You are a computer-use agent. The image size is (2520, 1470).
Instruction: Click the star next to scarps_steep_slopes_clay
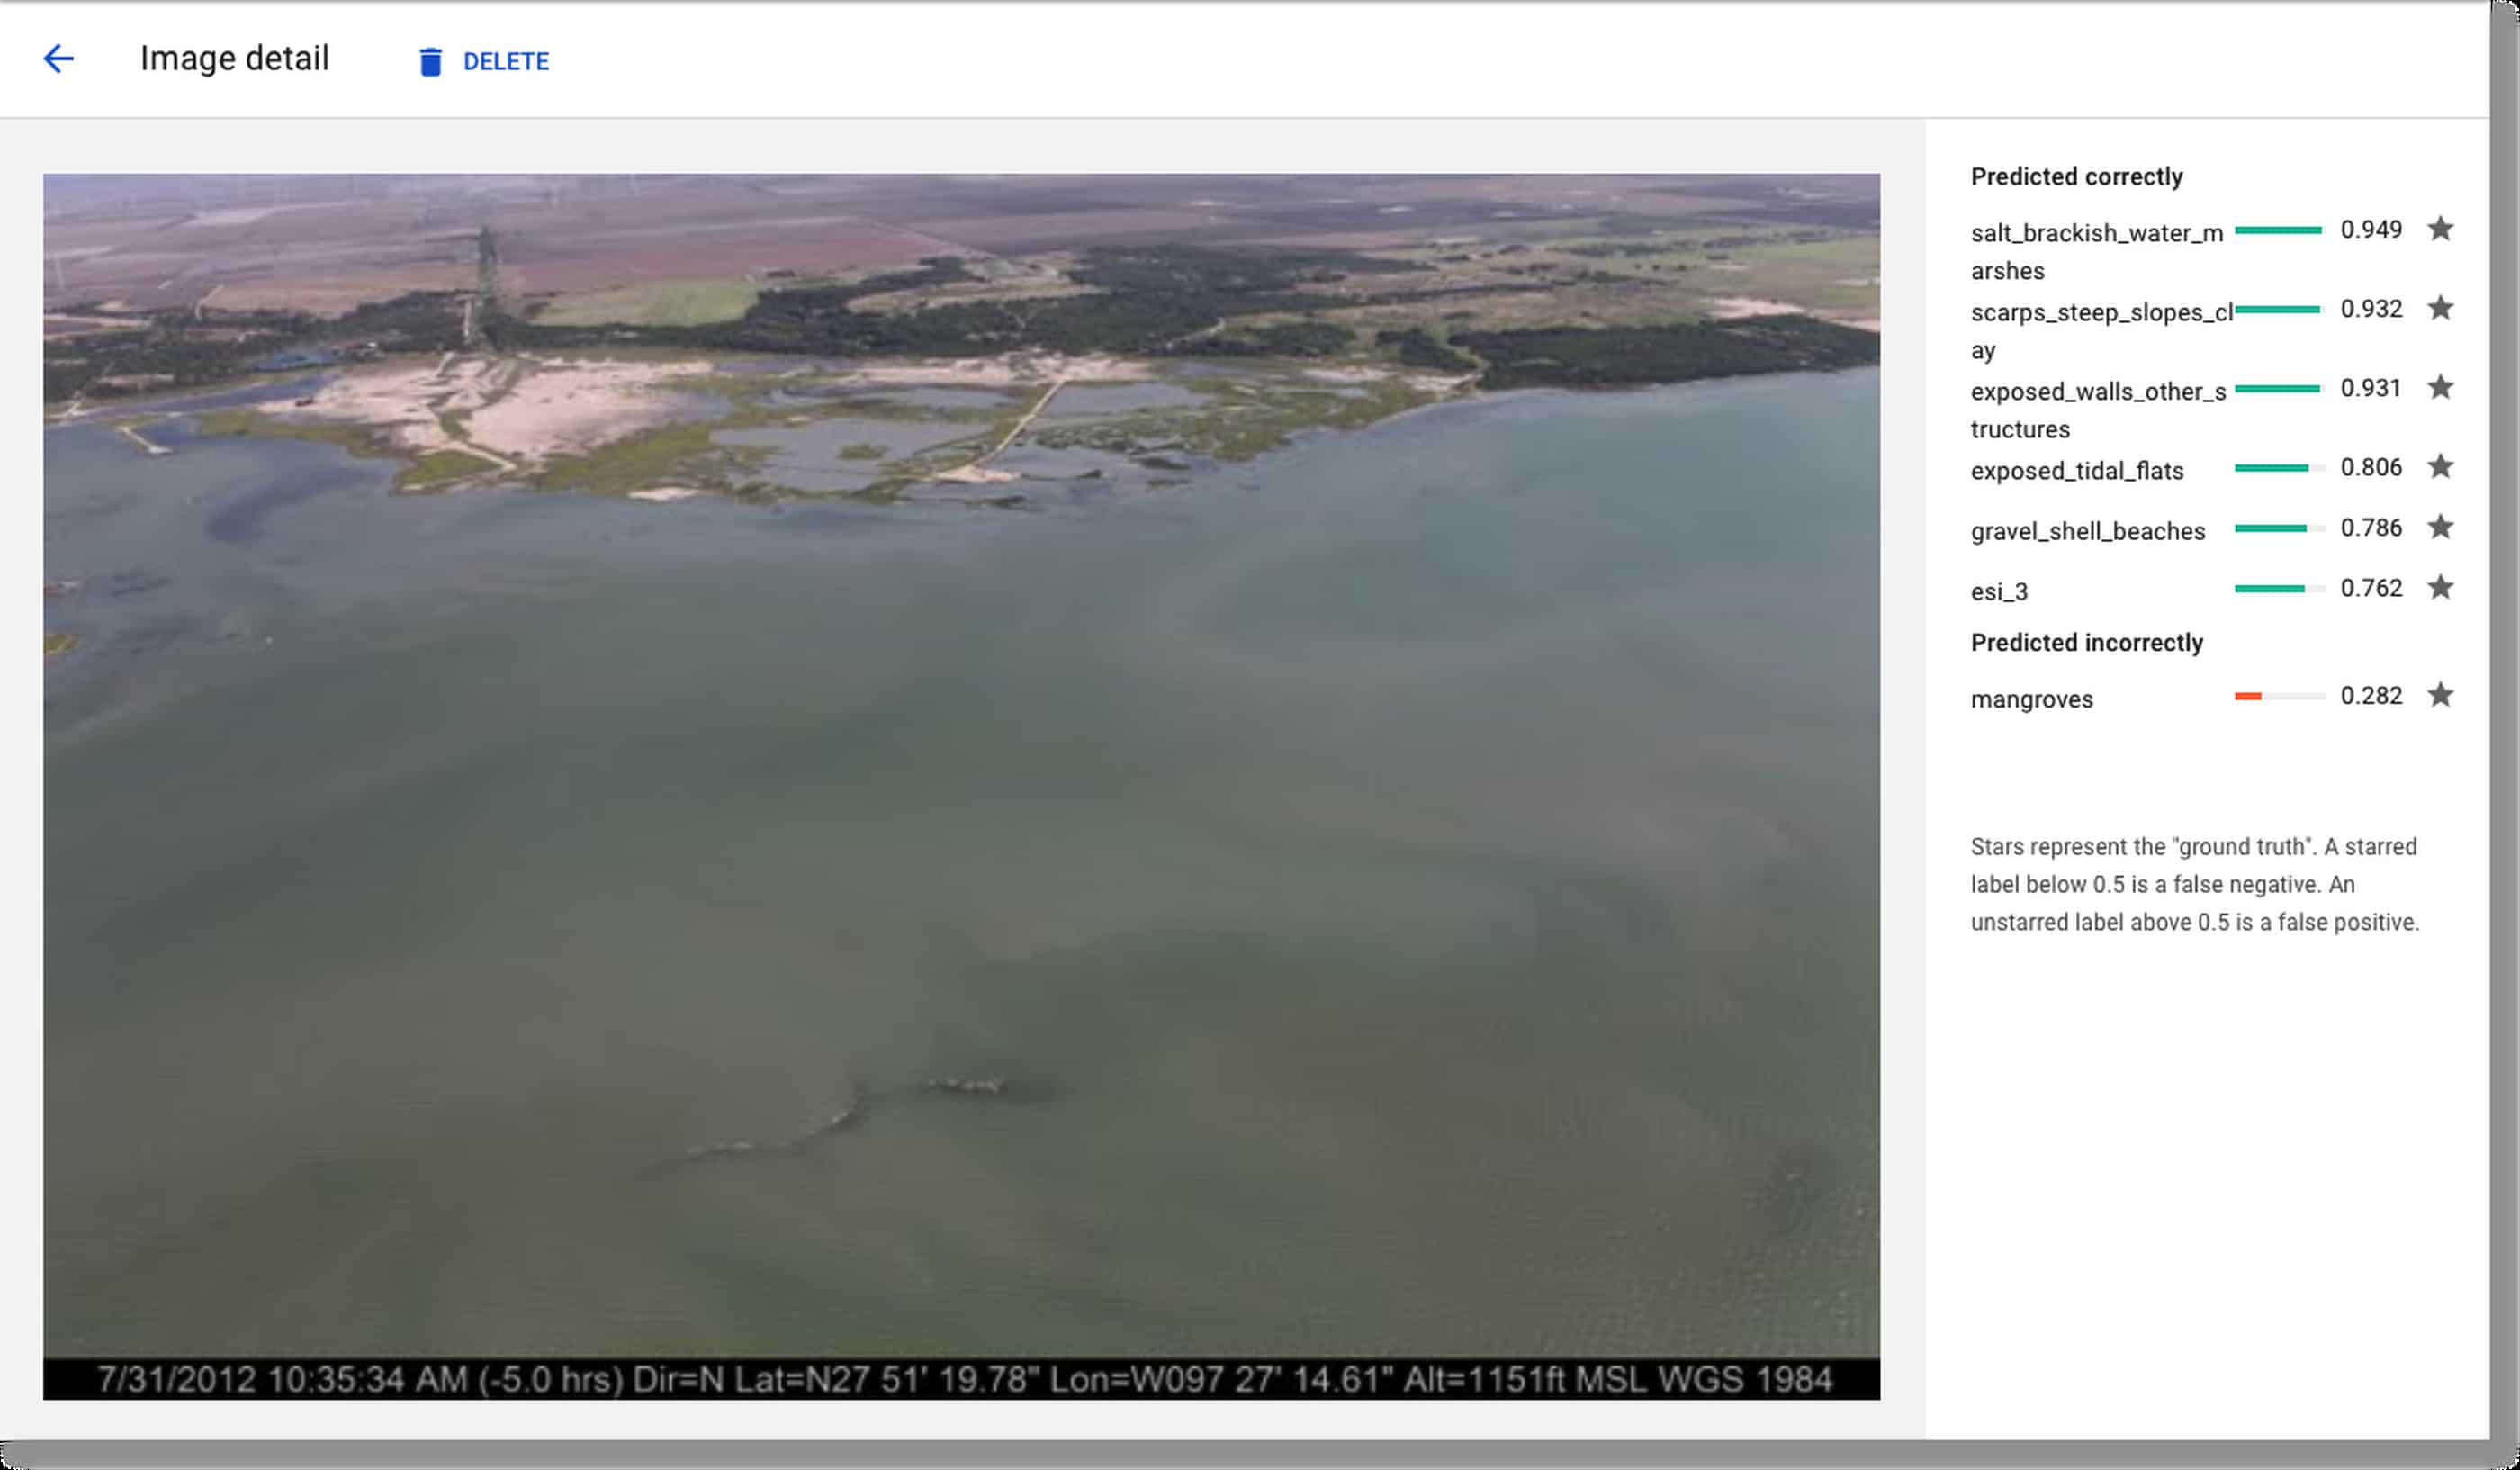pyautogui.click(x=2440, y=308)
